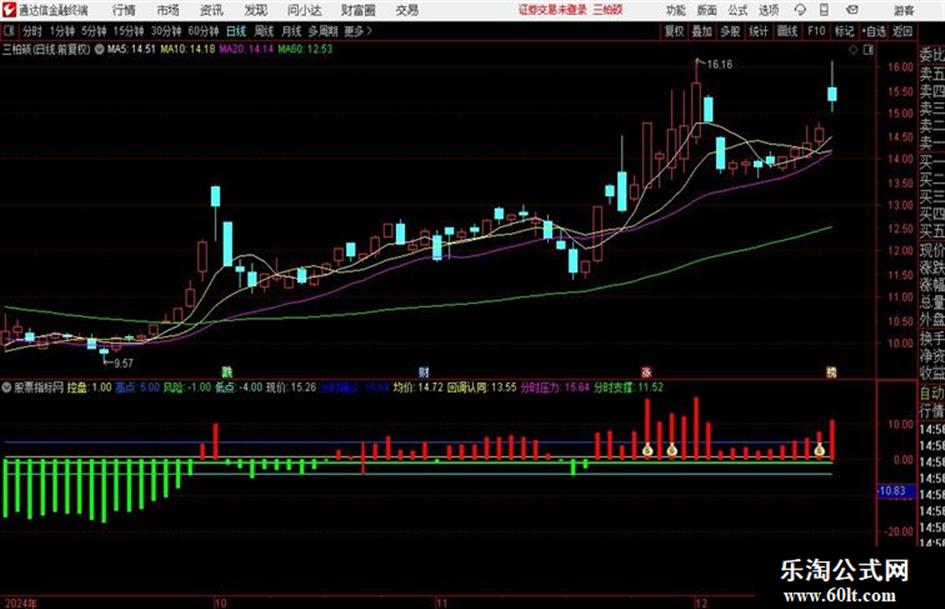Switch to the 5分钟 period tab
This screenshot has width=945, height=609.
[x=94, y=31]
